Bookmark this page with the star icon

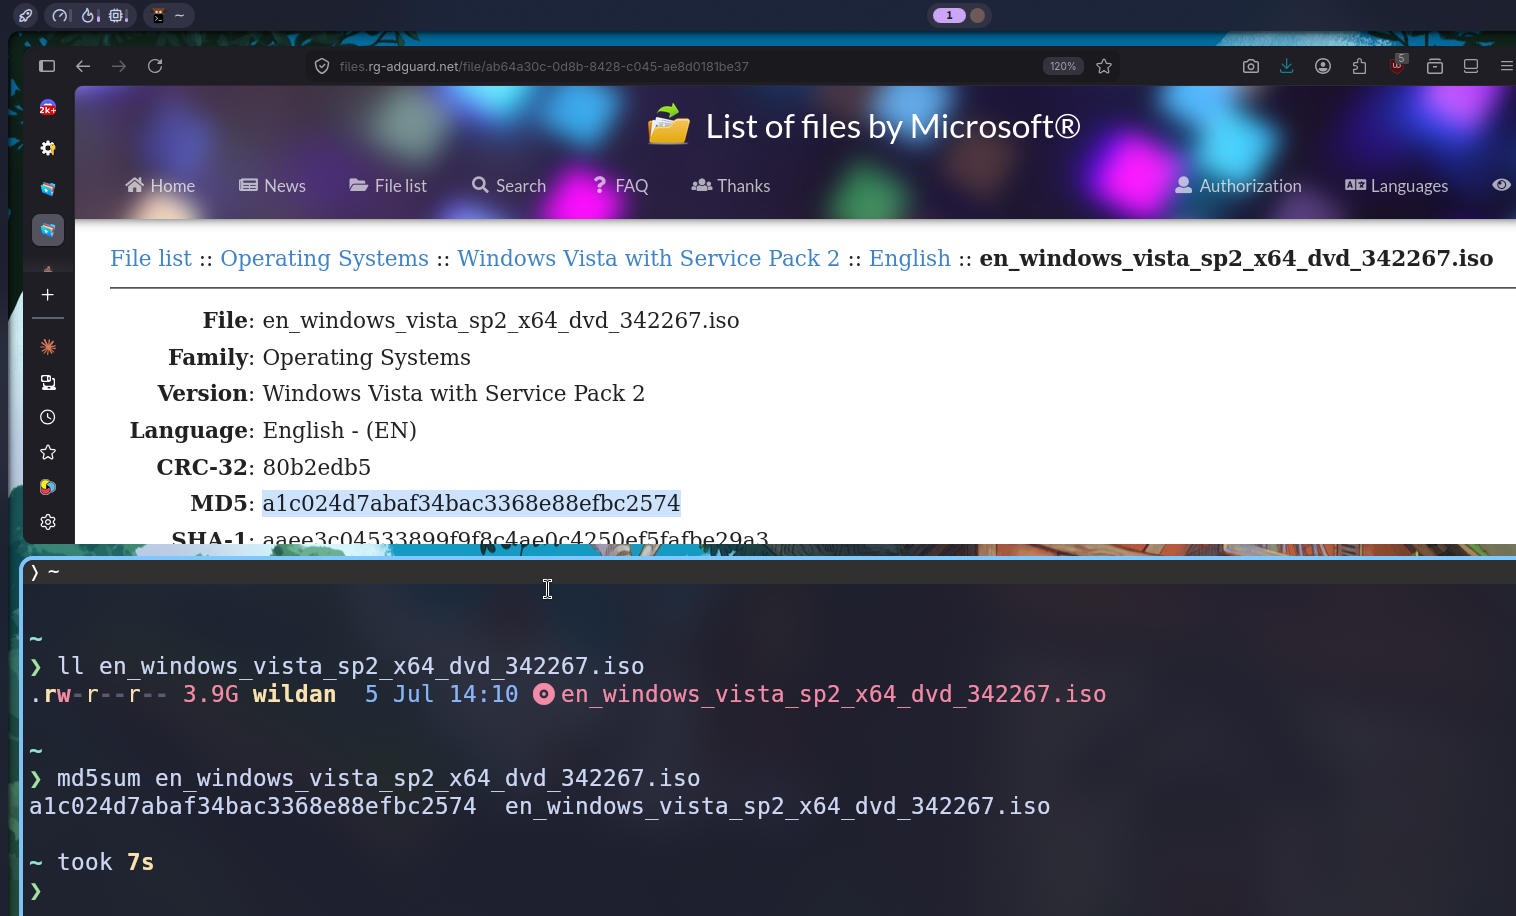coord(1104,66)
